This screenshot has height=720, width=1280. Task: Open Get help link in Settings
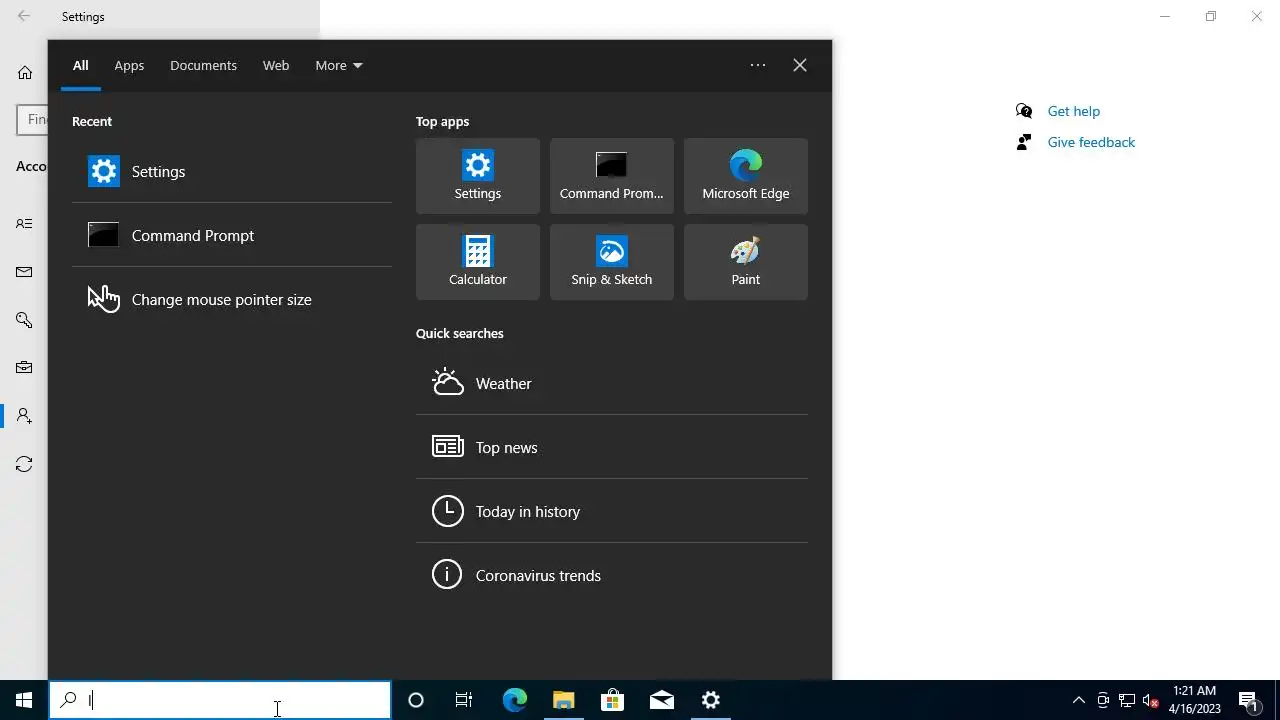(x=1073, y=111)
